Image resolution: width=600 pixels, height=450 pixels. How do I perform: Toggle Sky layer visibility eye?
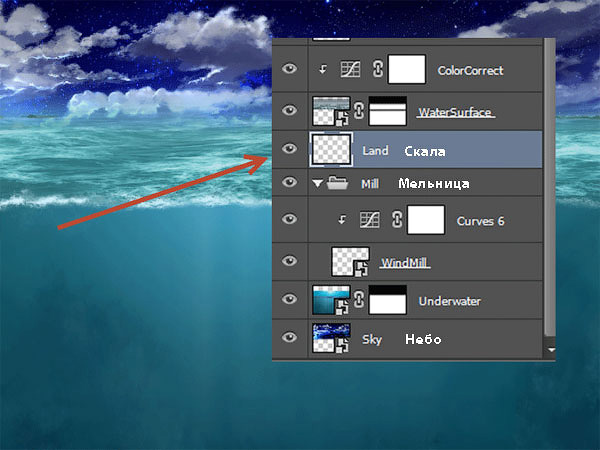pos(290,338)
